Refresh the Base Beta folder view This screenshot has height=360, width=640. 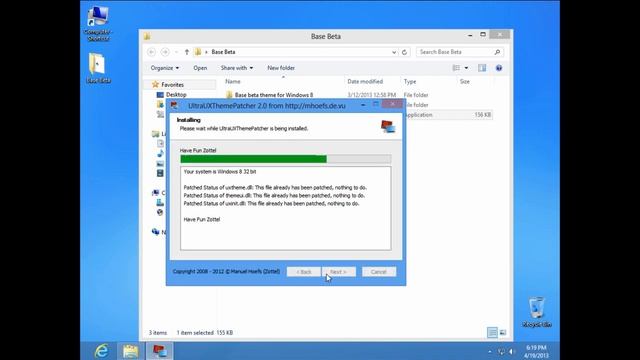tap(404, 52)
